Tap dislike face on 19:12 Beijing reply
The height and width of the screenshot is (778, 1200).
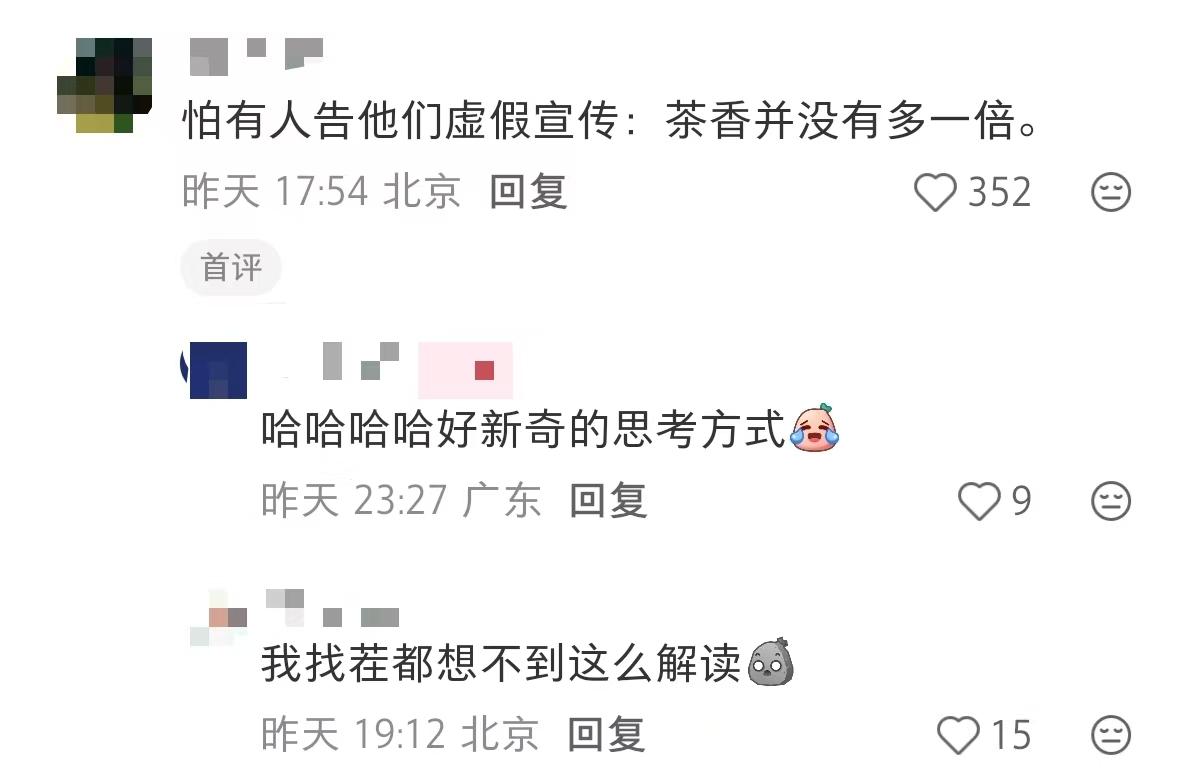(1110, 736)
